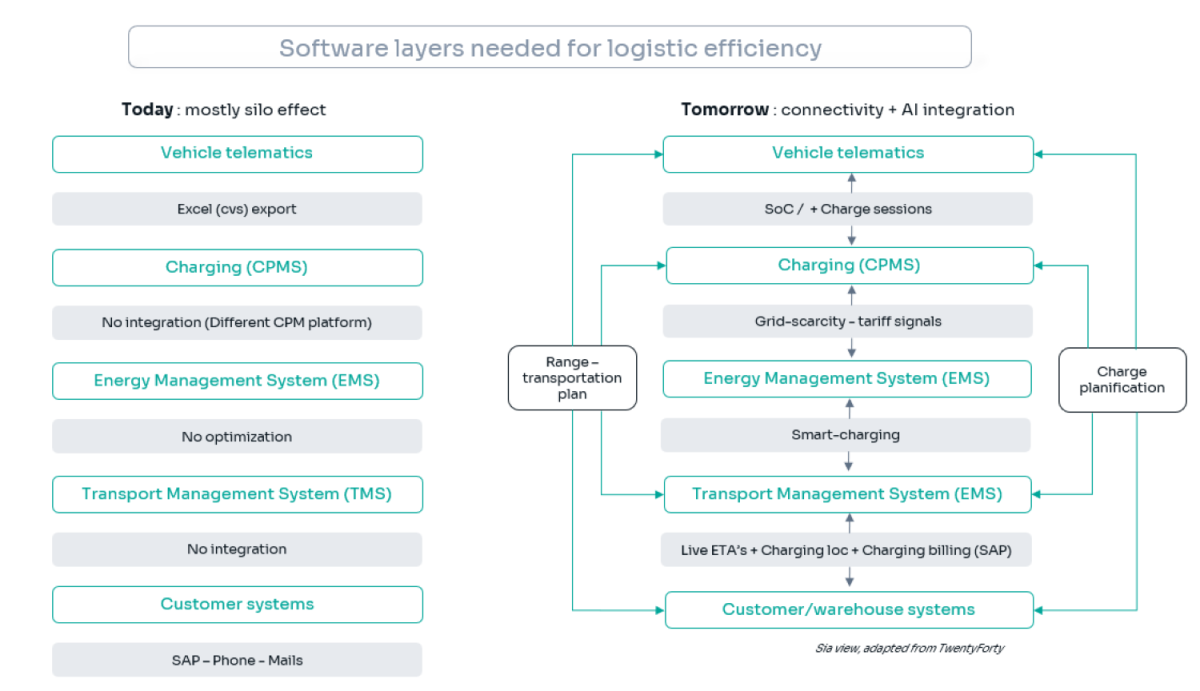Select the 'Grid-scarcity – tariff signals' box
This screenshot has width=1200, height=691.
[x=848, y=321]
